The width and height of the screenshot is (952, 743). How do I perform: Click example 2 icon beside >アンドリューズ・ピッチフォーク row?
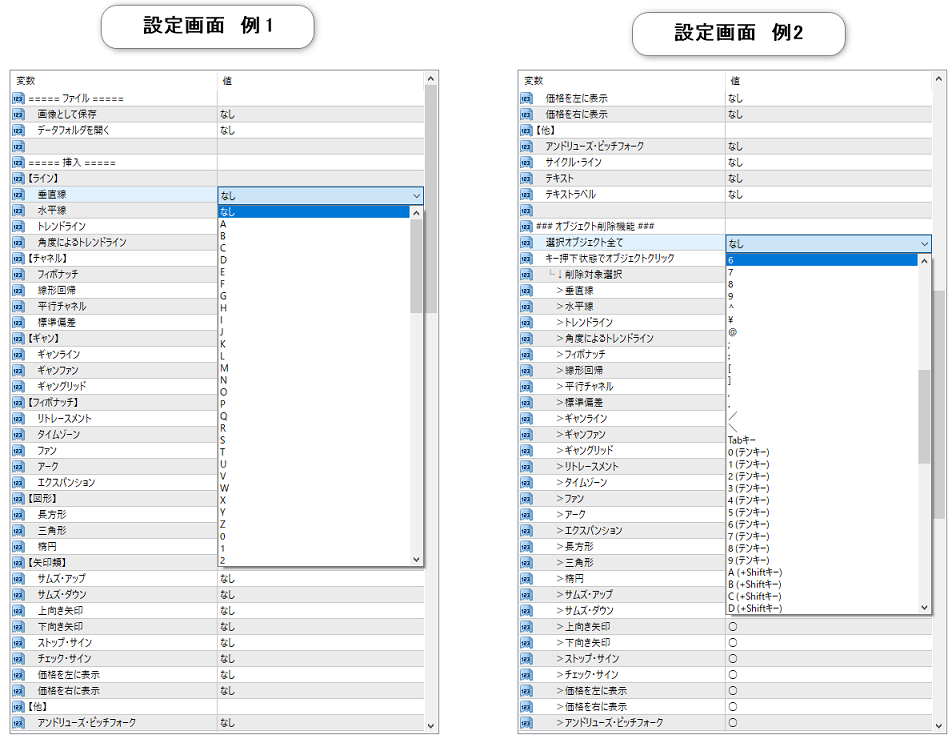[526, 723]
